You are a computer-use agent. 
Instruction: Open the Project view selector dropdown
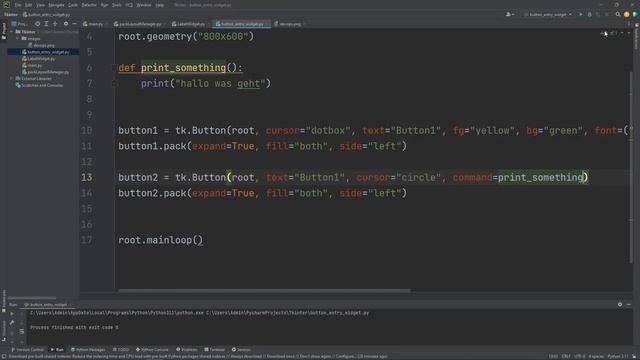tap(19, 24)
